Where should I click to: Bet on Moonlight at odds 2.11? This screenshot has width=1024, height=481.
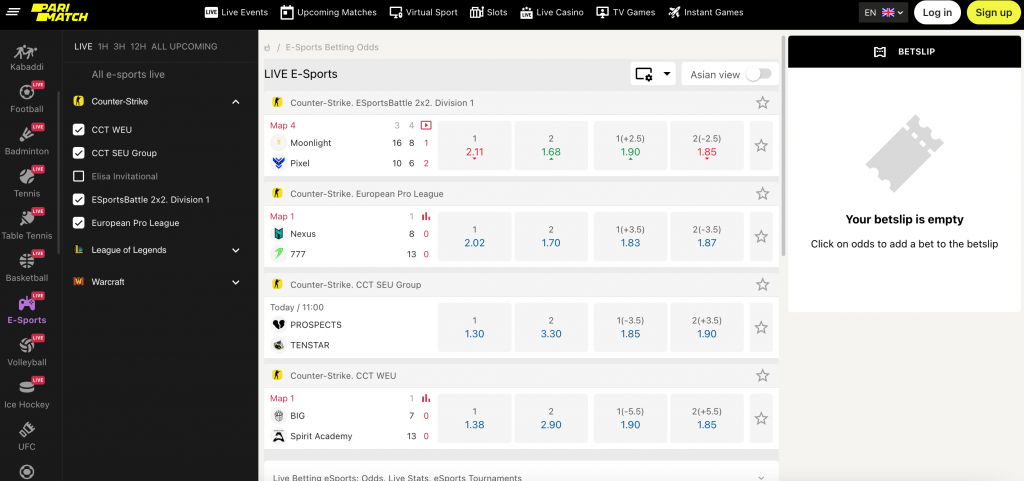475,146
